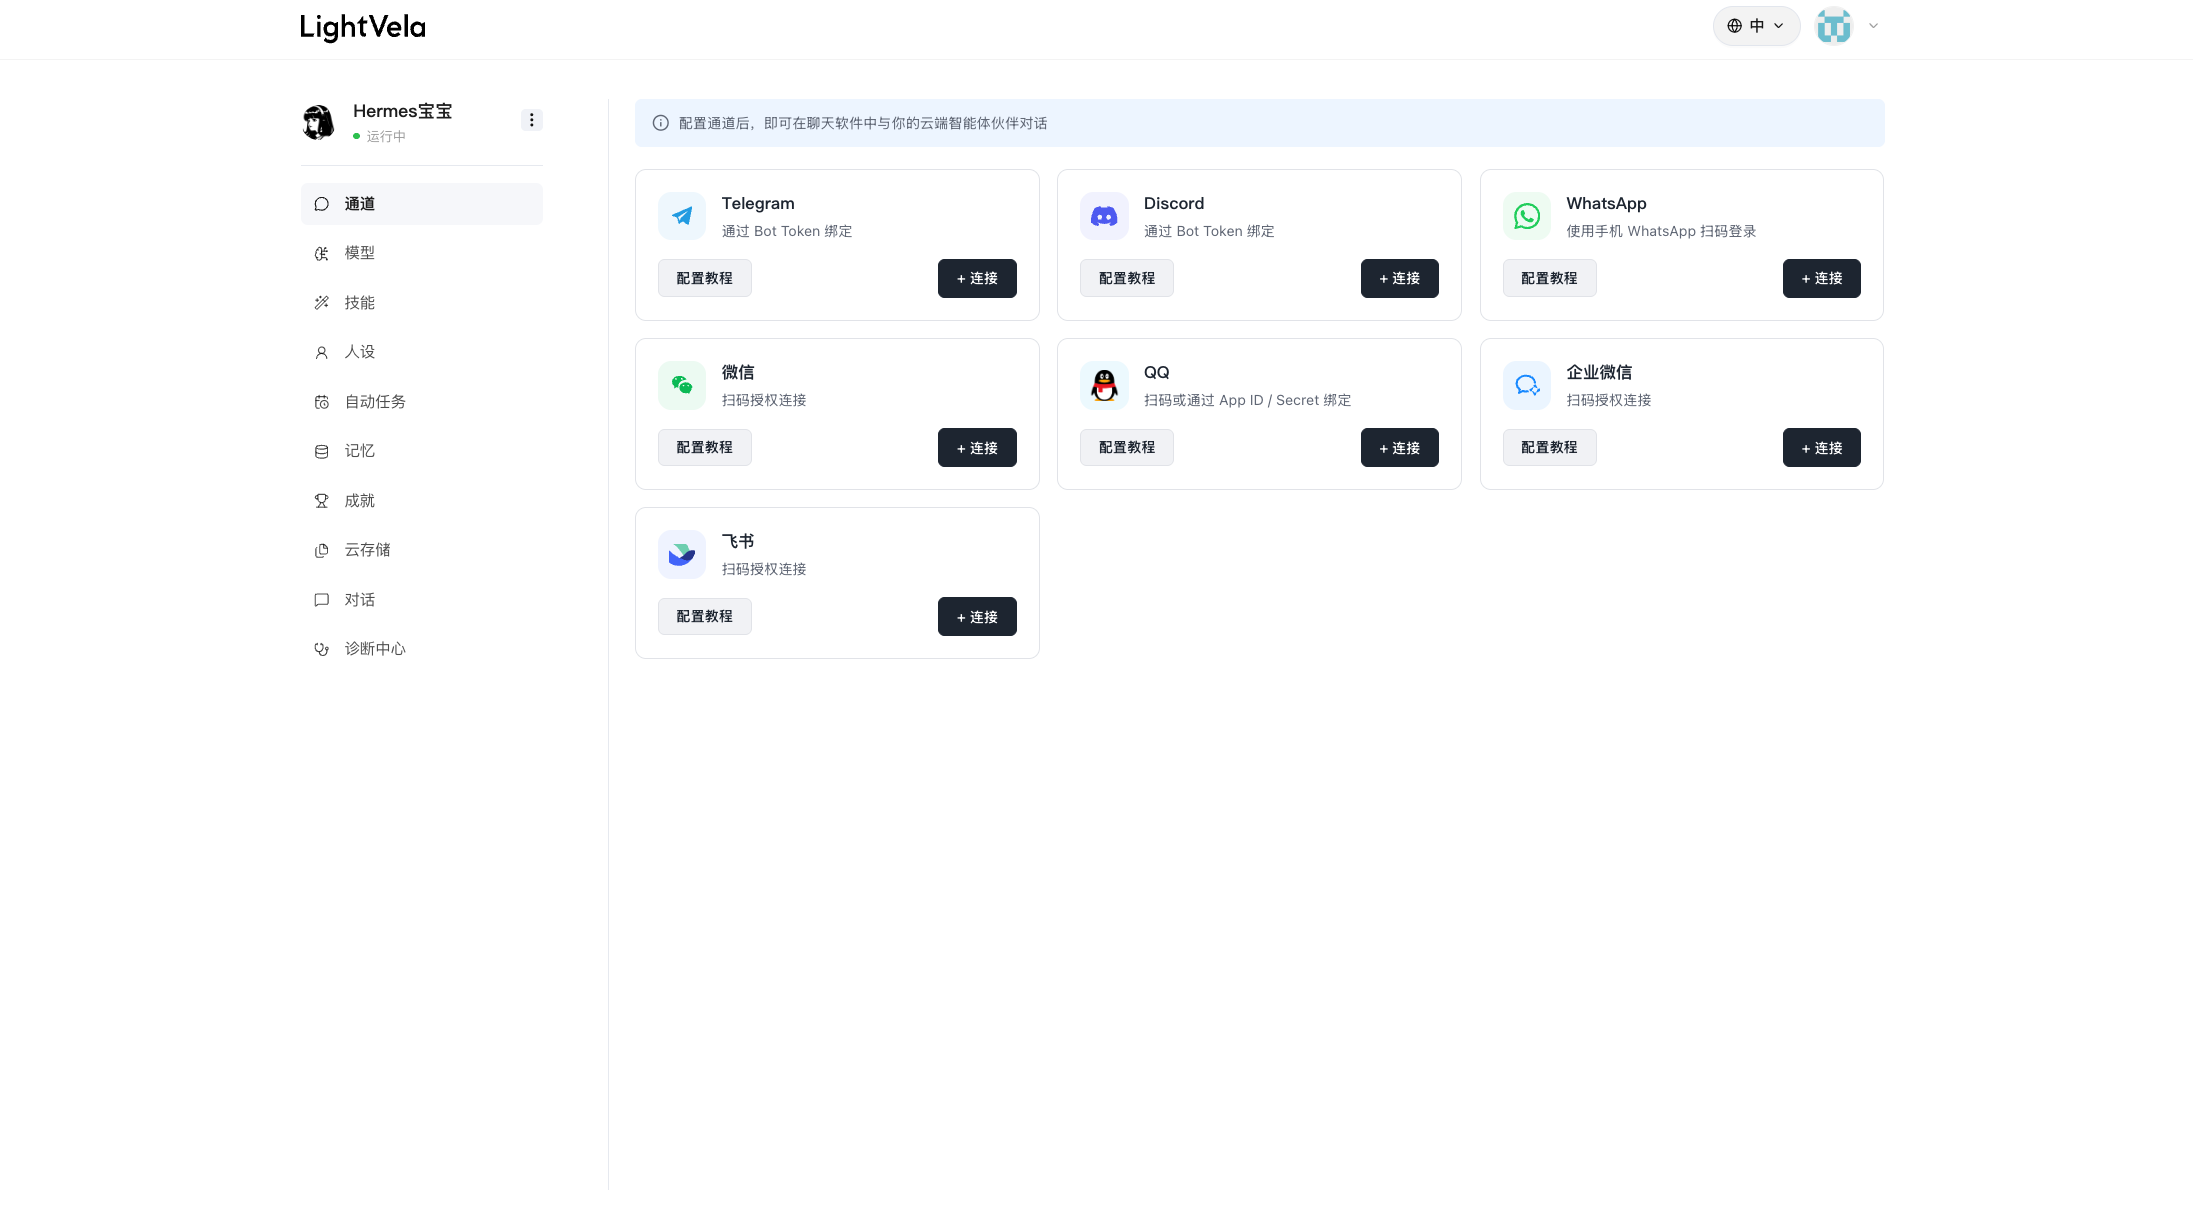Click the 技能 magic-wand sidebar icon
This screenshot has width=2197, height=1207.
click(322, 303)
